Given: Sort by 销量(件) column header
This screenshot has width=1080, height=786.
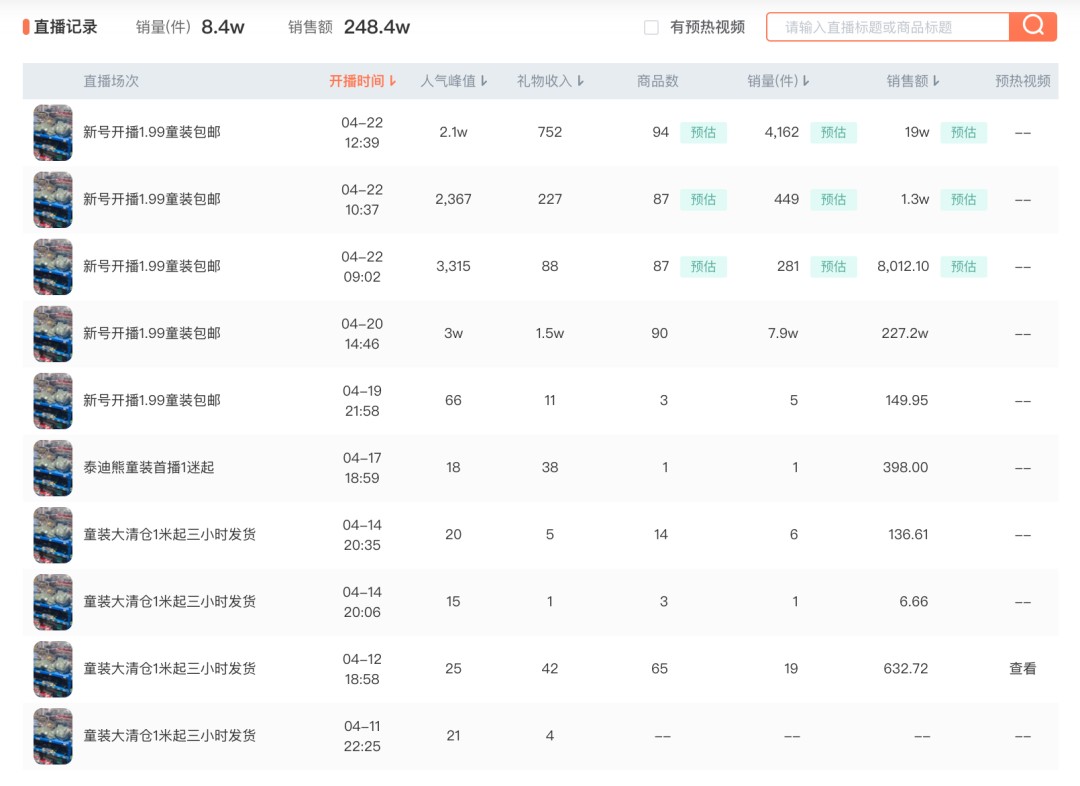Looking at the screenshot, I should click(778, 81).
